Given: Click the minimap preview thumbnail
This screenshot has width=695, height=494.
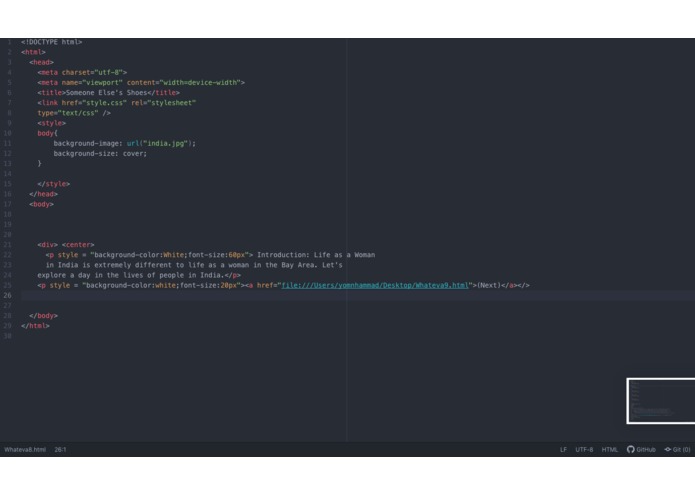Looking at the screenshot, I should 660,401.
